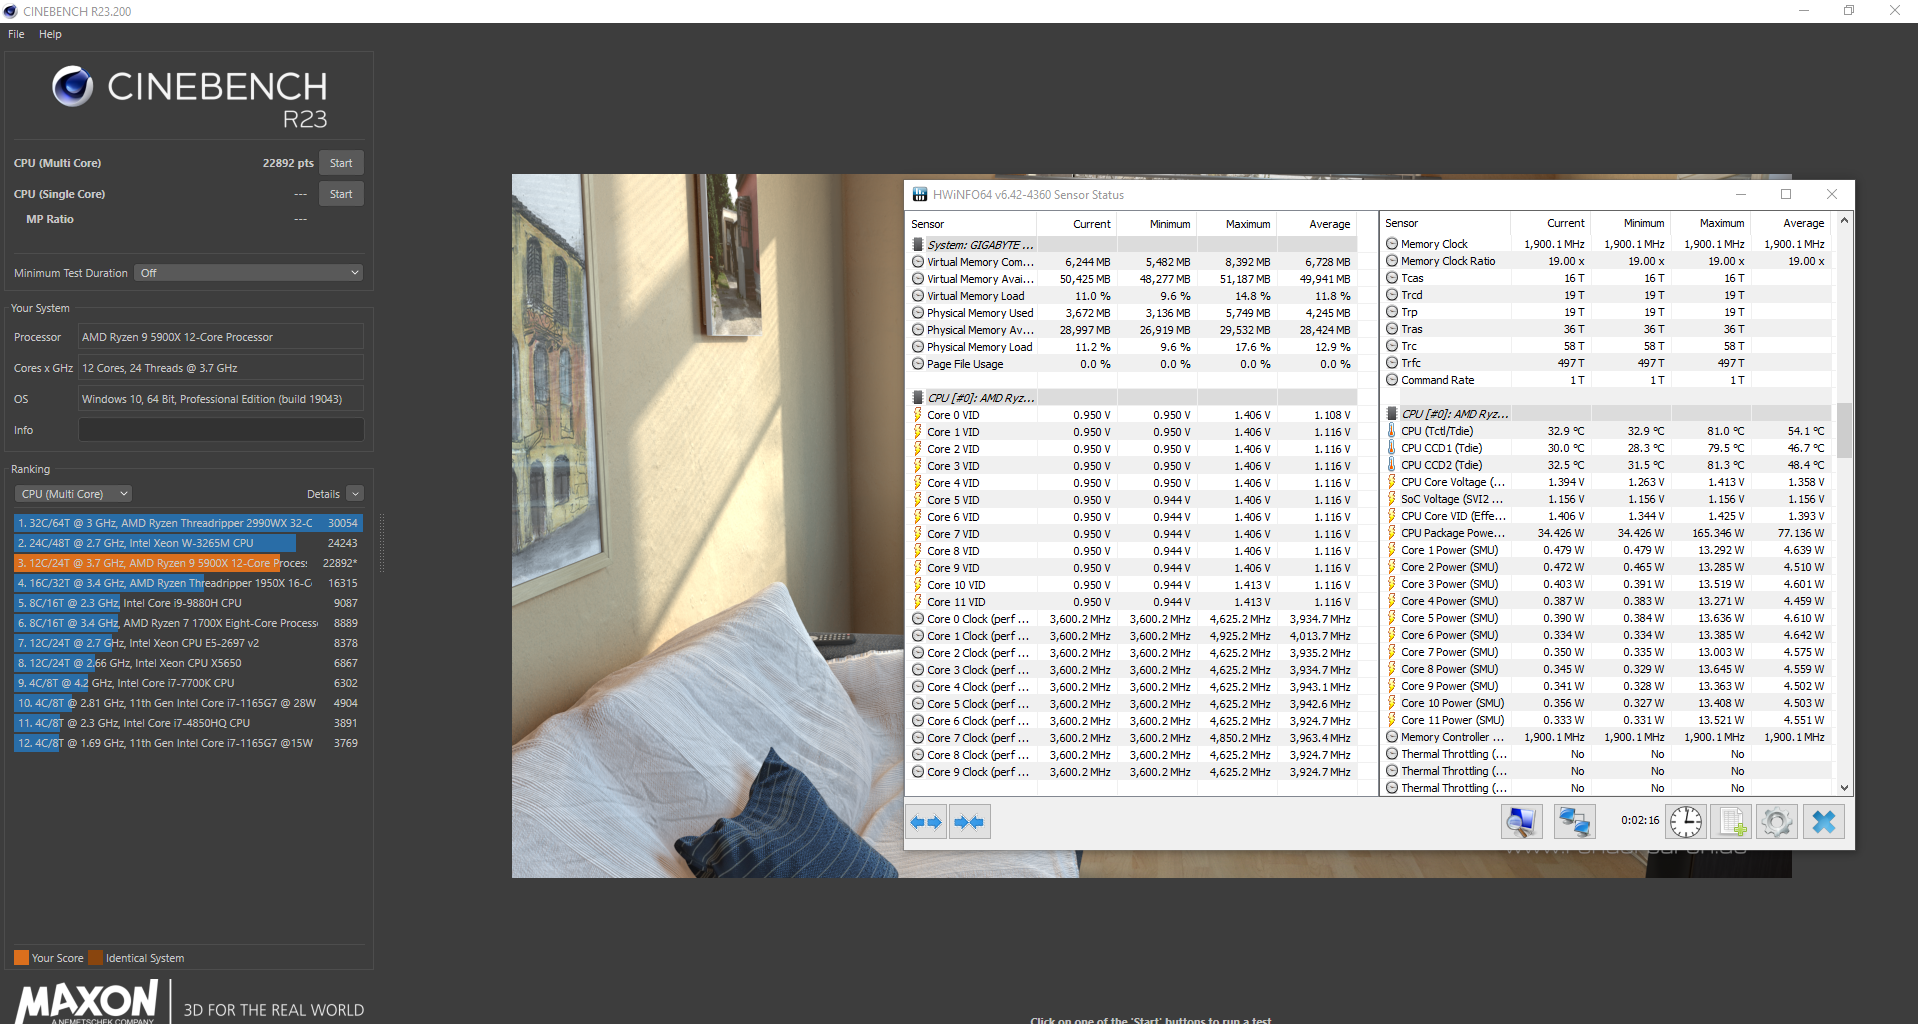Click the circle icon beside Memory Controller
The image size is (1918, 1024).
point(1391,737)
